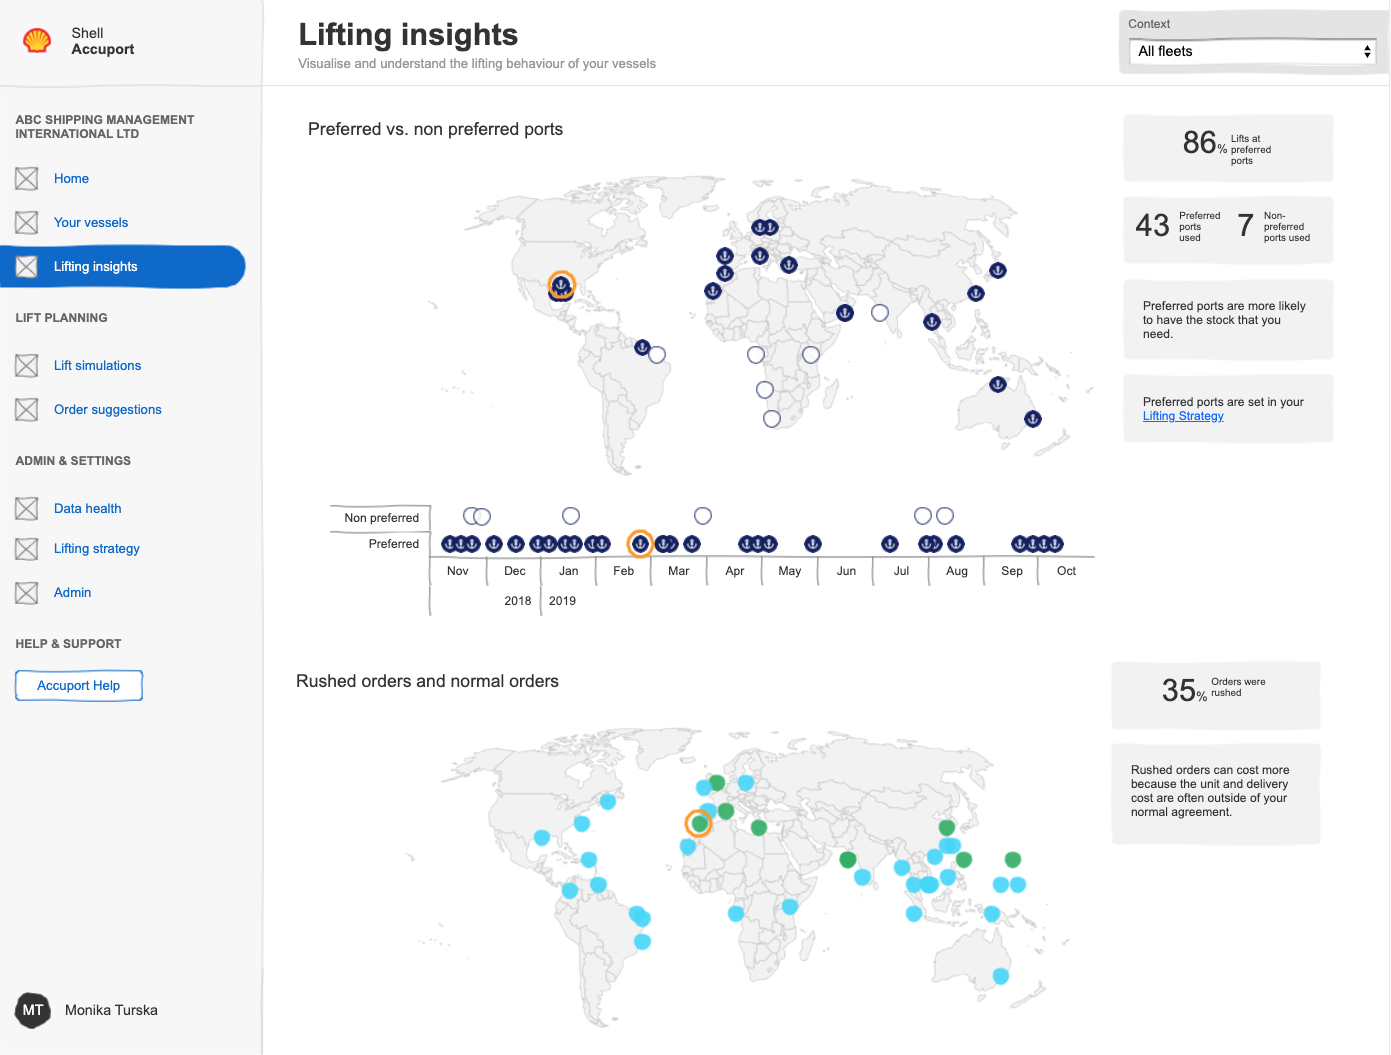Image resolution: width=1391 pixels, height=1055 pixels.
Task: Select the preferred lift marker in early July
Action: [890, 543]
